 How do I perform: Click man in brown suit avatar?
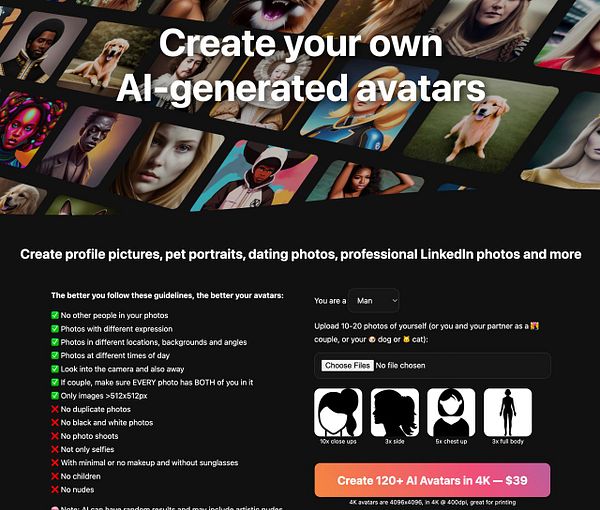click(x=90, y=145)
